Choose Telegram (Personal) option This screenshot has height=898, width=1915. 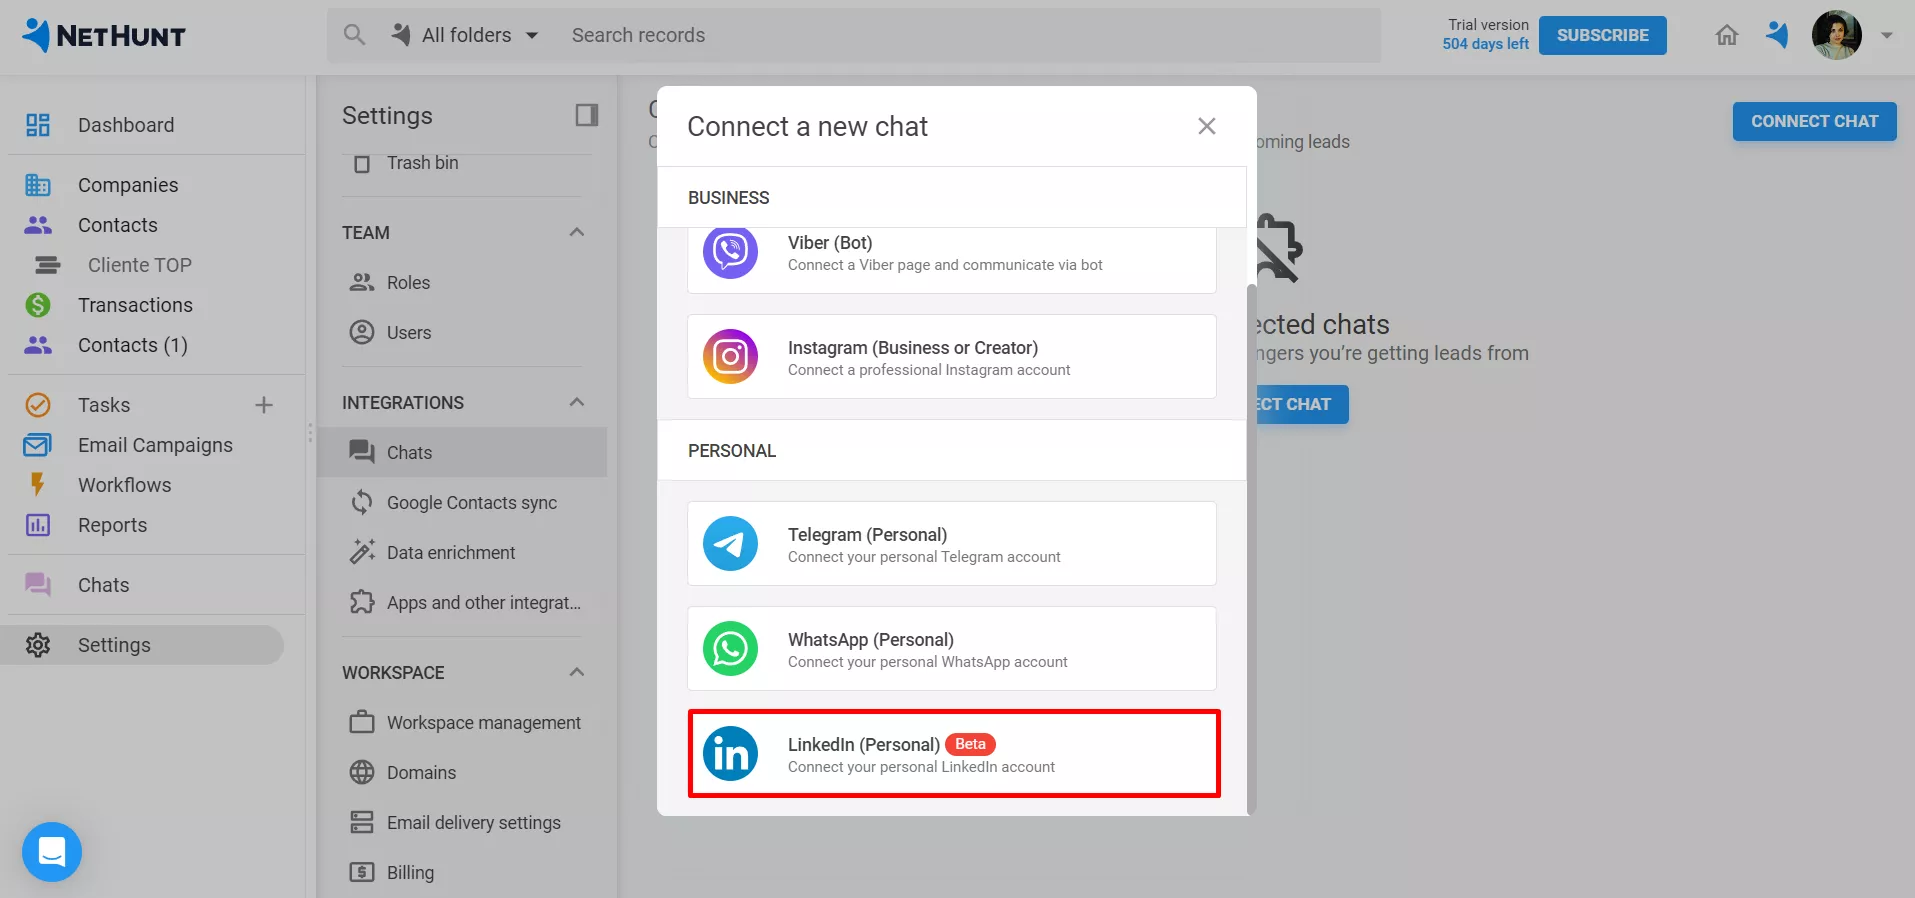coord(952,543)
